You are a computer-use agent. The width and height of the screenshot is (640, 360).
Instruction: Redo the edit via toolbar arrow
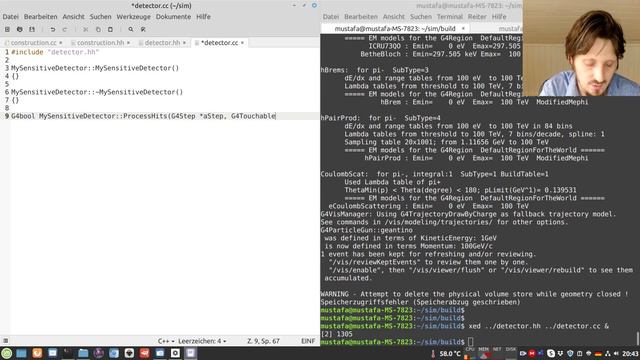point(64,29)
